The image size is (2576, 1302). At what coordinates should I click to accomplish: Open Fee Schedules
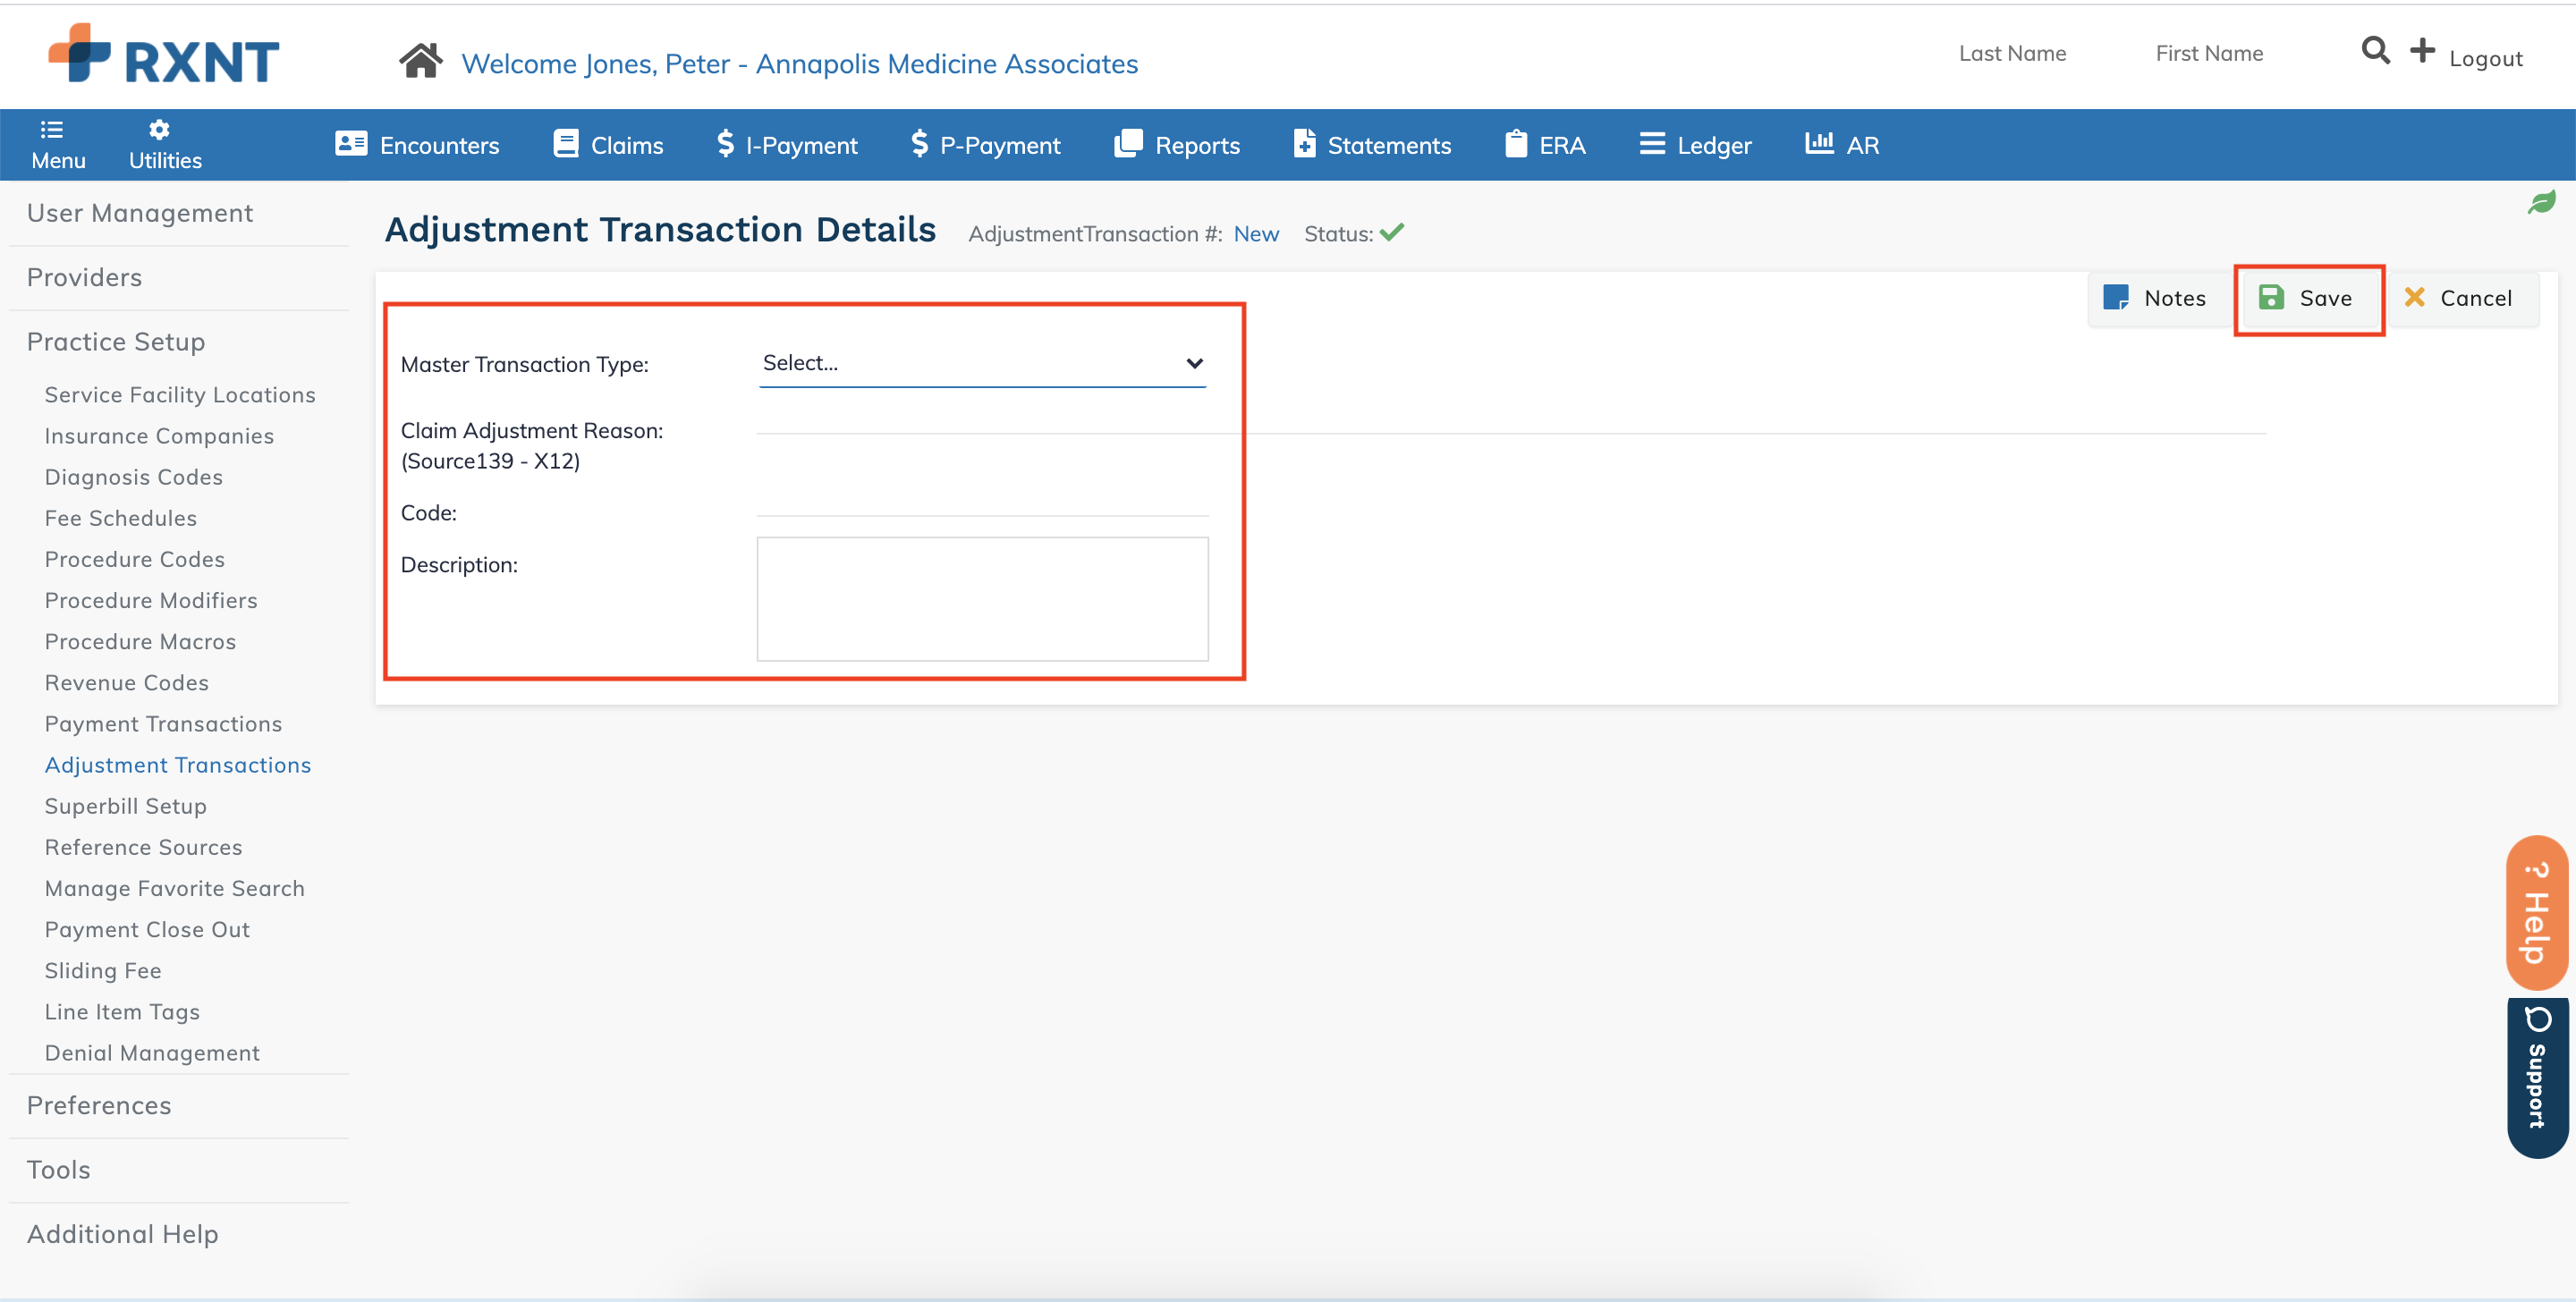point(120,518)
